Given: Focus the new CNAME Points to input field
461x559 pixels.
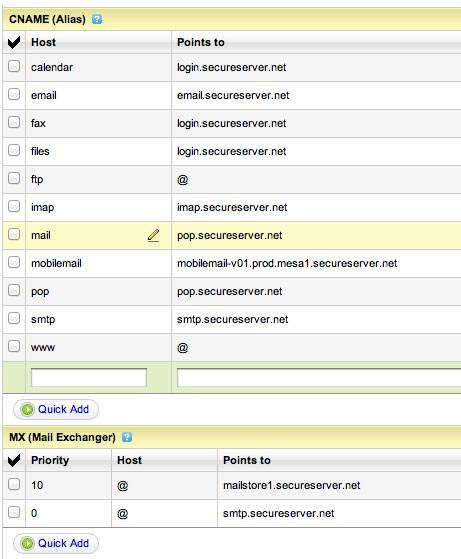Looking at the screenshot, I should pos(319,378).
